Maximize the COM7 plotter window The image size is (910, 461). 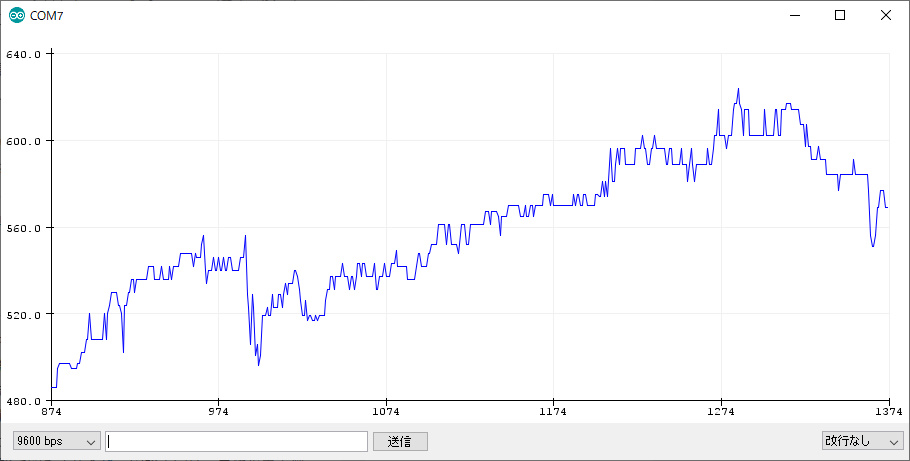840,16
